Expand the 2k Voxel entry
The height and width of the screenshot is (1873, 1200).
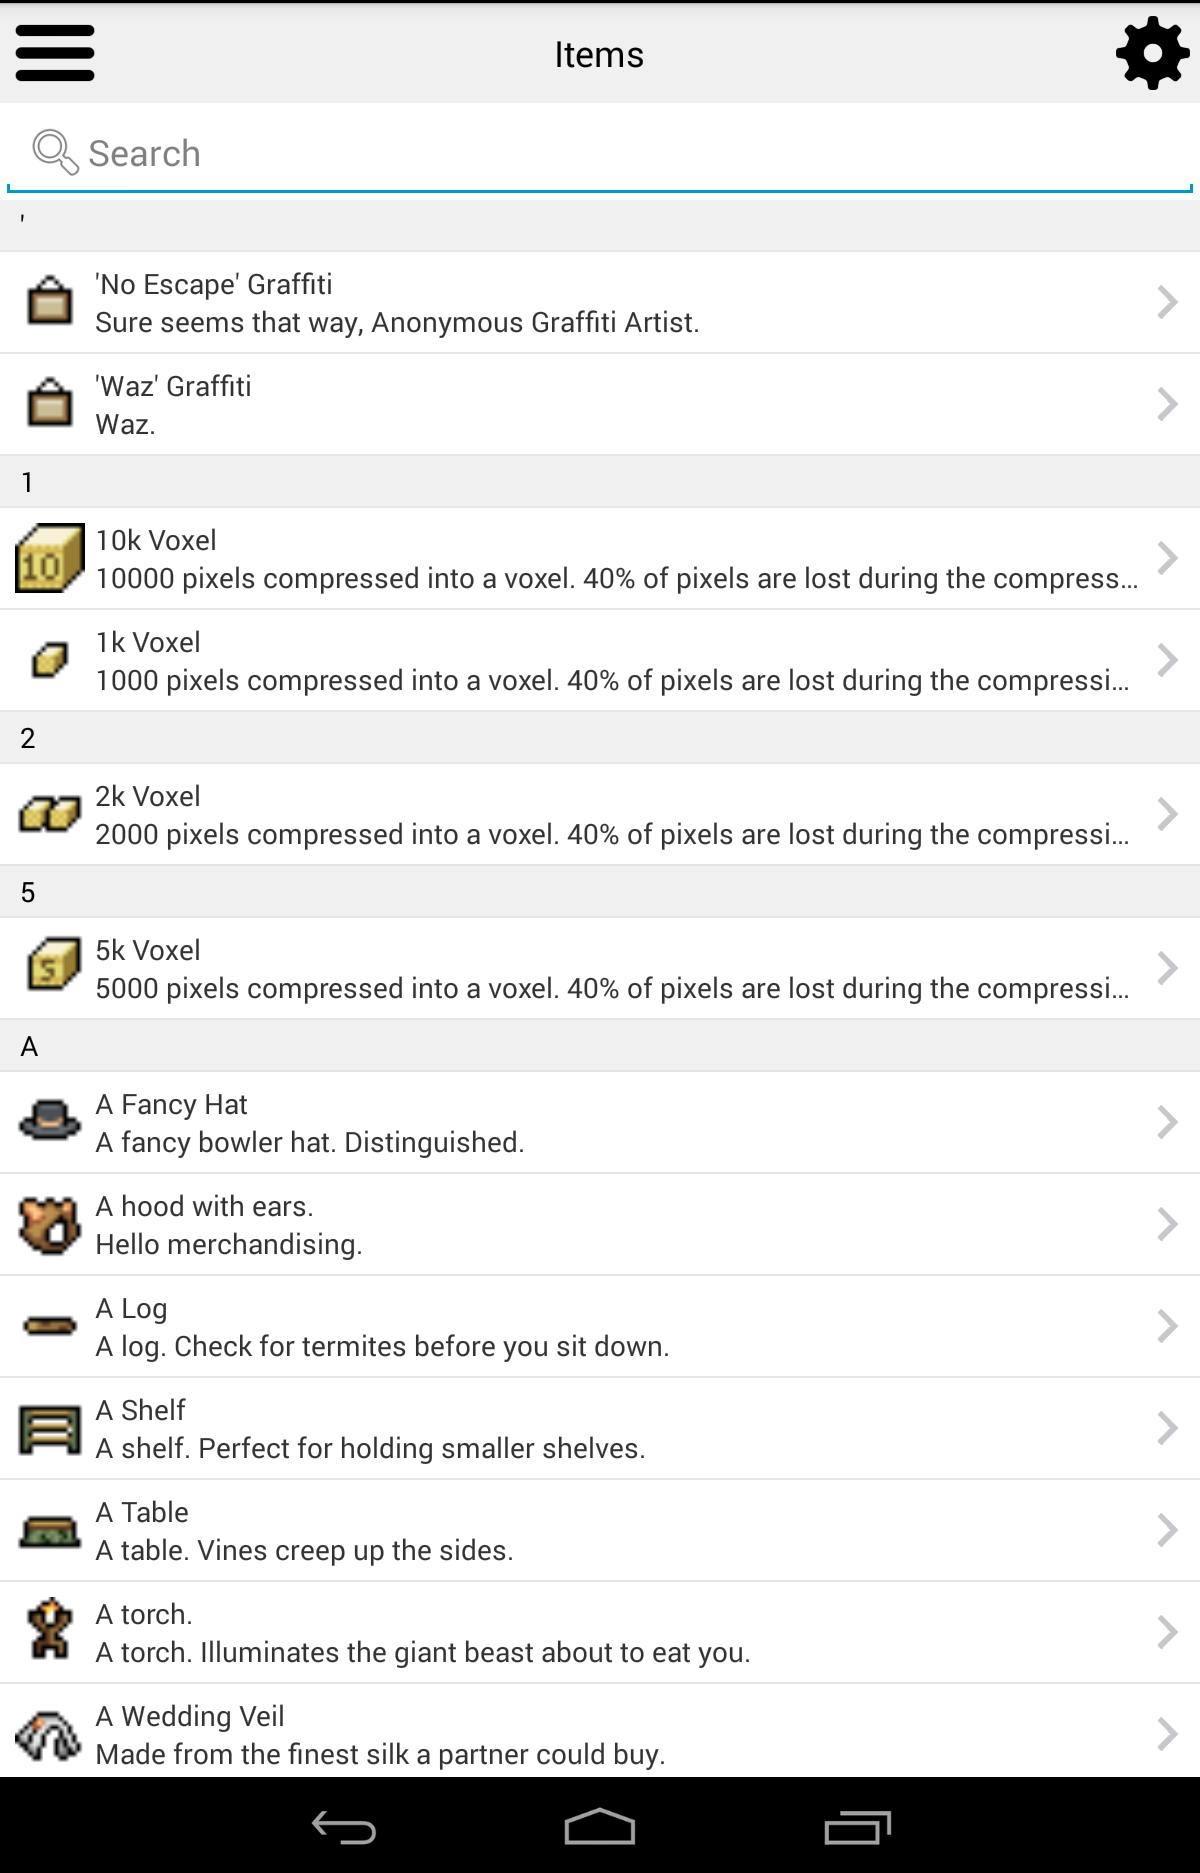[1168, 813]
